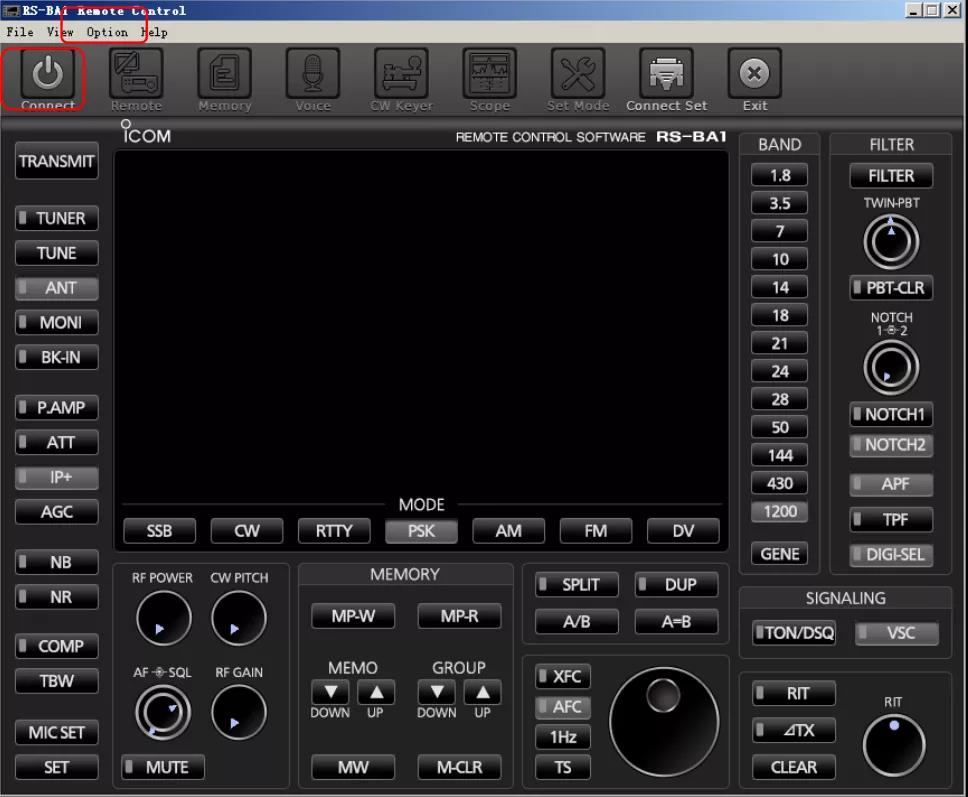Screen dimensions: 968x797
Task: Open MIC SET settings
Action: tap(57, 733)
